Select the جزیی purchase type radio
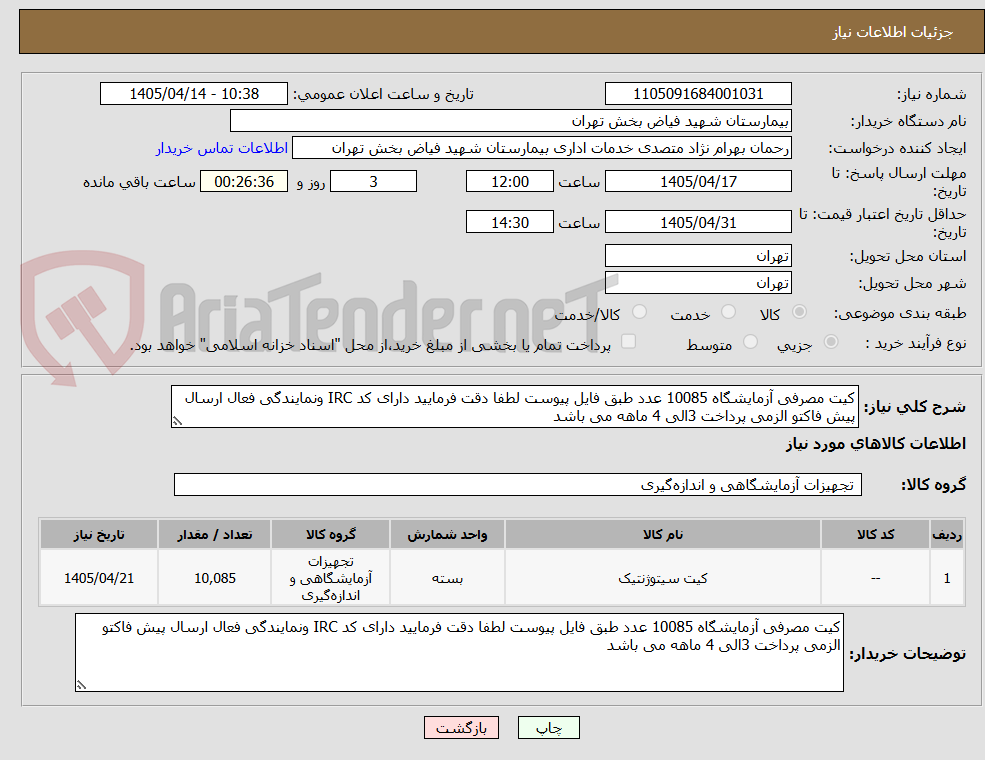This screenshot has height=760, width=985. pyautogui.click(x=830, y=342)
